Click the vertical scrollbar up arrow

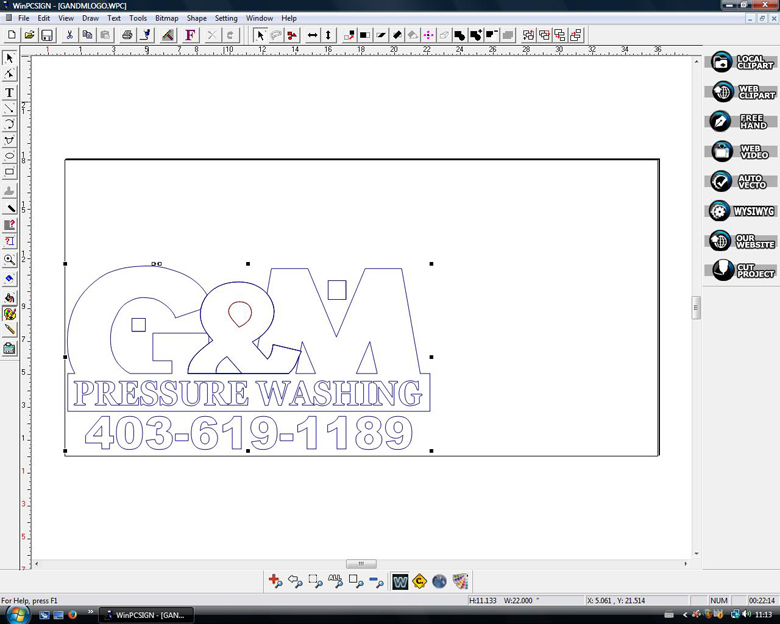tap(696, 62)
